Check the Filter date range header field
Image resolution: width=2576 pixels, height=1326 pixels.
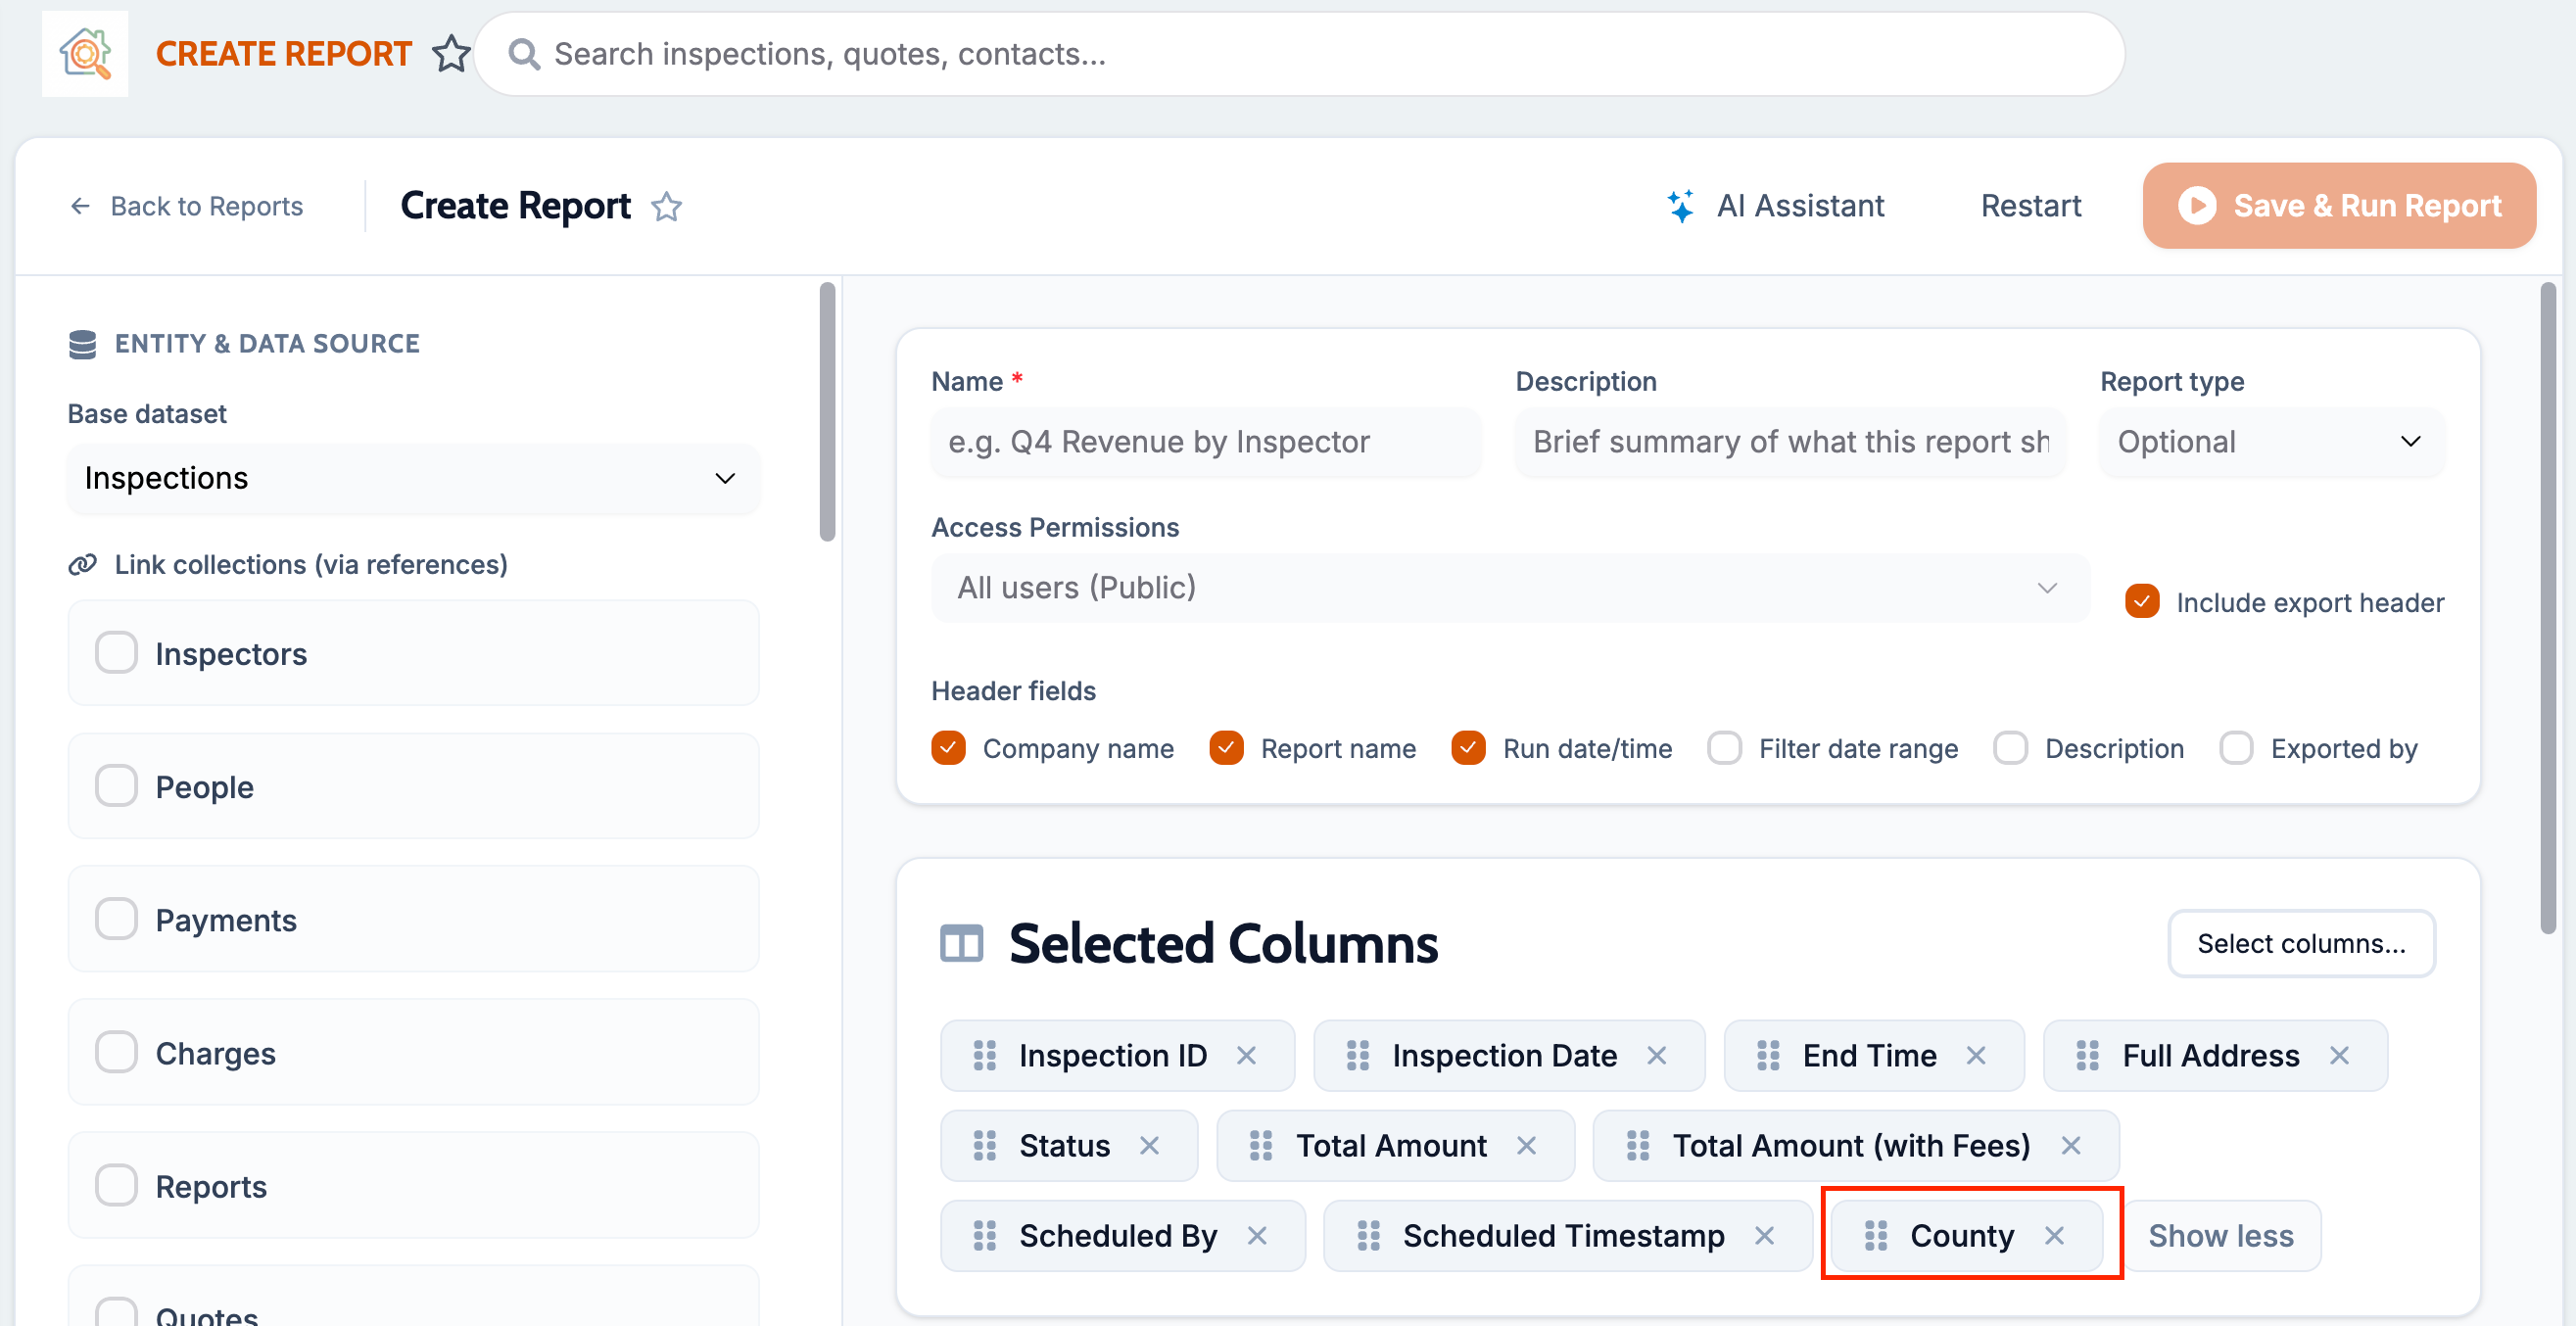tap(1724, 748)
